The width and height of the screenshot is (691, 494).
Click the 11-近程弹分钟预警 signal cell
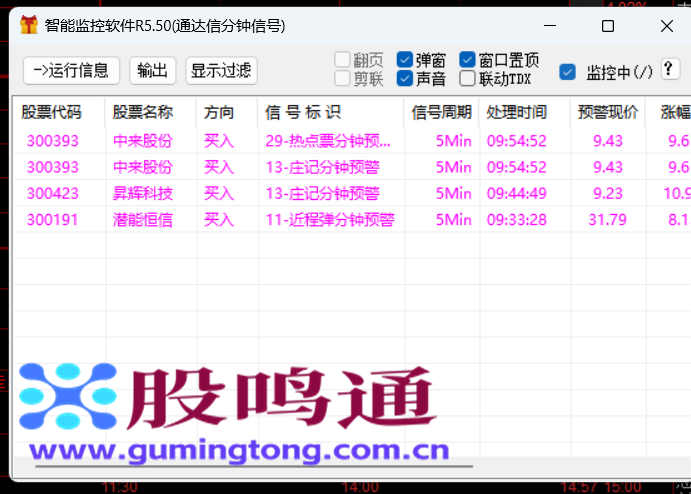[330, 219]
